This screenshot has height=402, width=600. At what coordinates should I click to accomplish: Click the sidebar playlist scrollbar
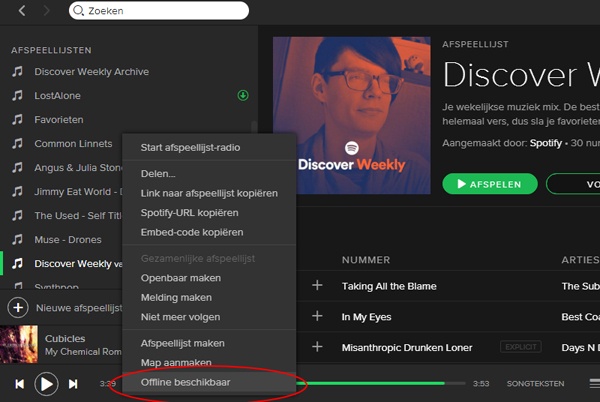[254, 127]
